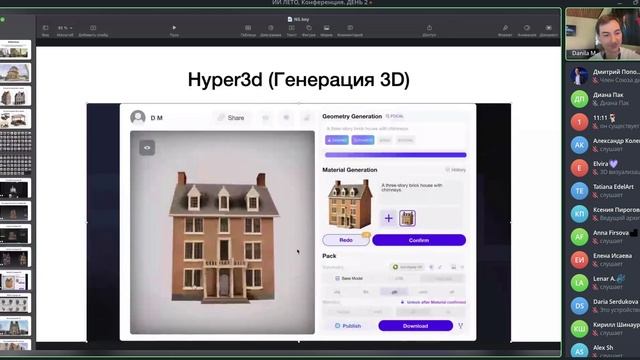Viewport: 640px width, 360px height.
Task: Click the Добавить слайд add slide icon
Action: pyautogui.click(x=93, y=28)
